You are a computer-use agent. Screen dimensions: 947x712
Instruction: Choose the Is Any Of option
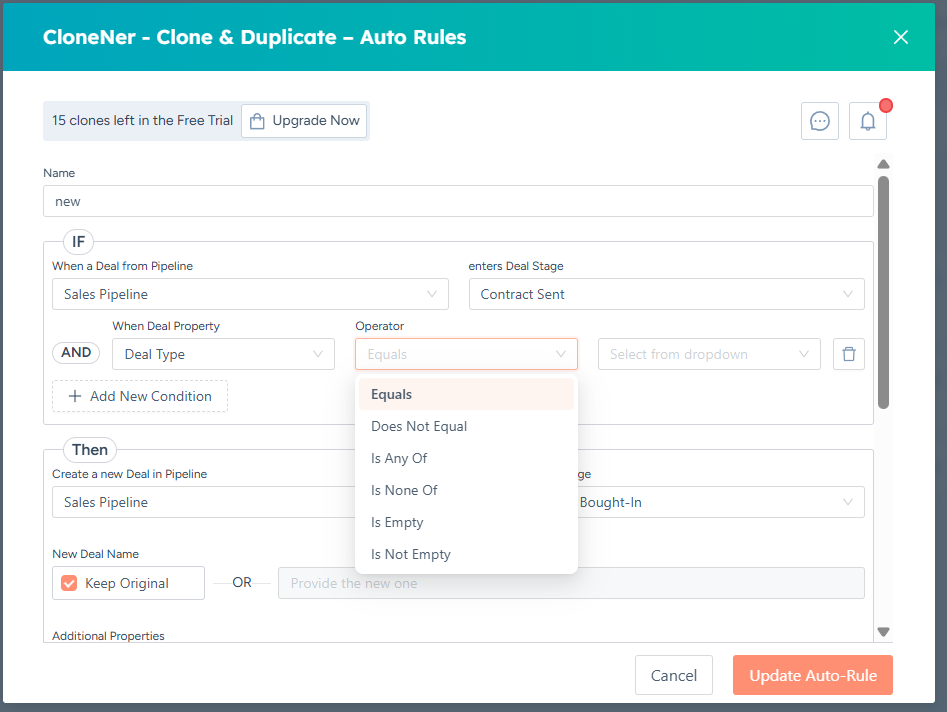click(466, 458)
